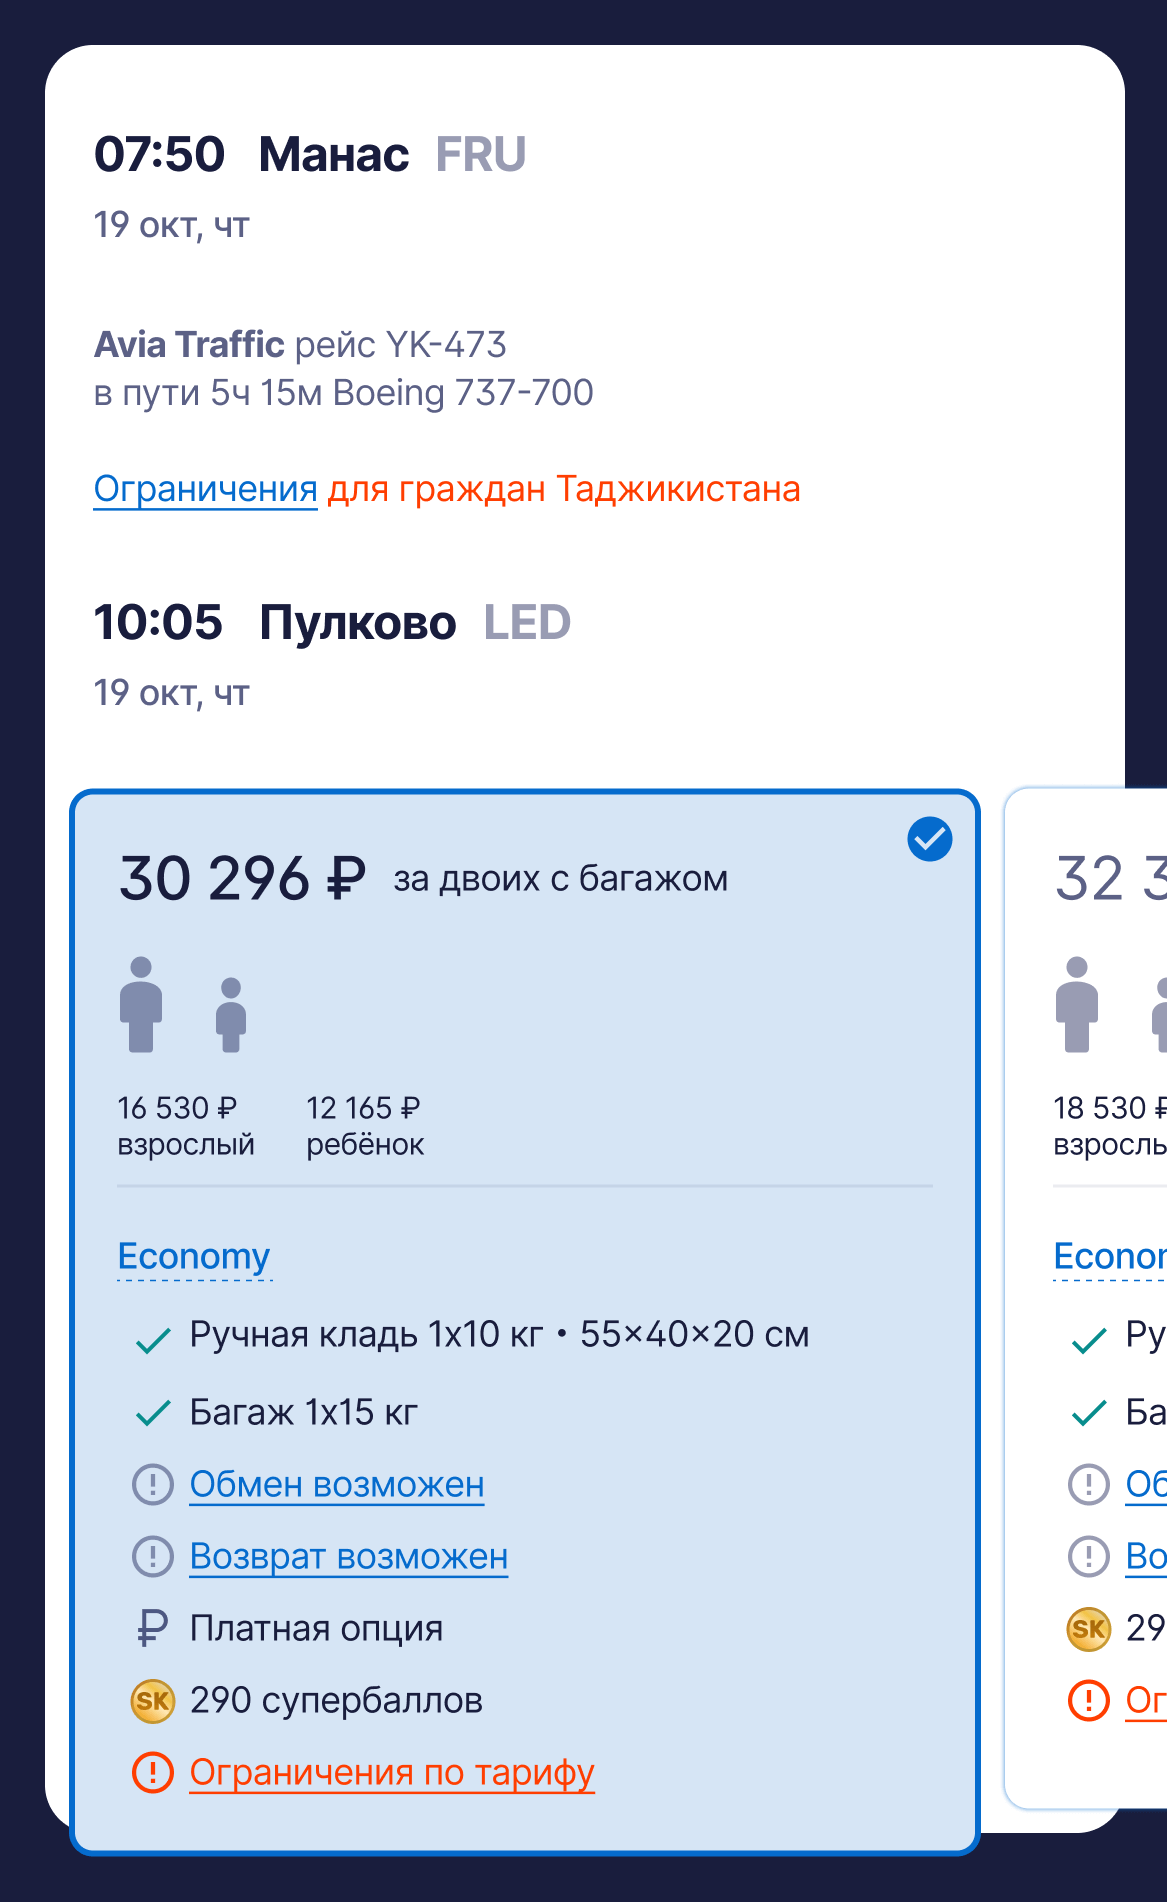Click the SK coin icon in second fare card
Screen dimensions: 1167x1902
(1089, 1629)
